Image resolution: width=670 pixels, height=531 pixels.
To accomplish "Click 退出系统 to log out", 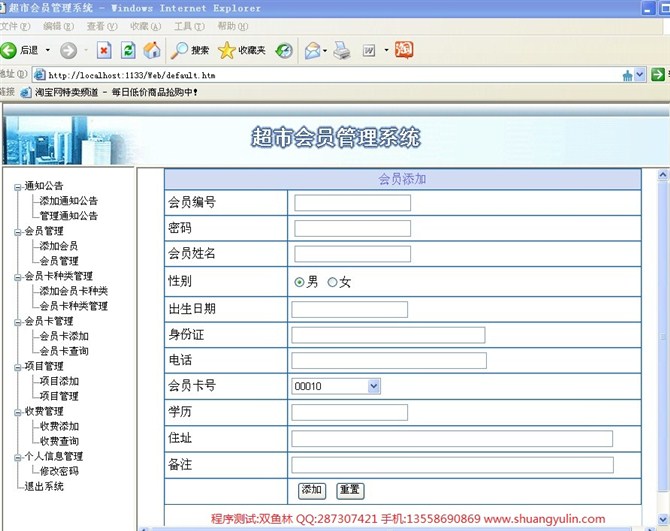I will pyautogui.click(x=44, y=487).
